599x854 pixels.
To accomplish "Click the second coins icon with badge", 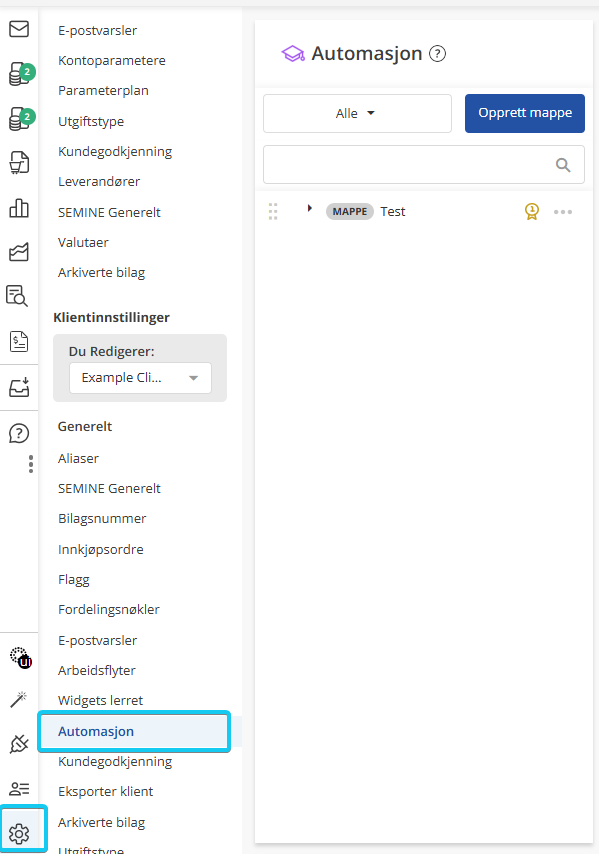I will [21, 119].
